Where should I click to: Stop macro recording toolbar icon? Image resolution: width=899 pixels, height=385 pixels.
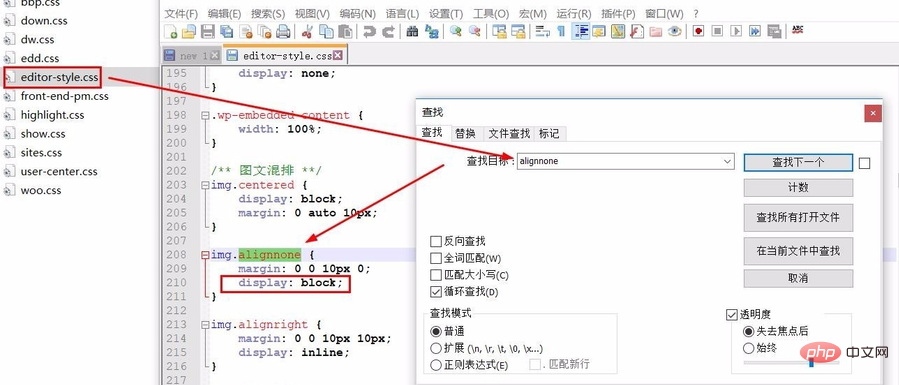click(717, 32)
